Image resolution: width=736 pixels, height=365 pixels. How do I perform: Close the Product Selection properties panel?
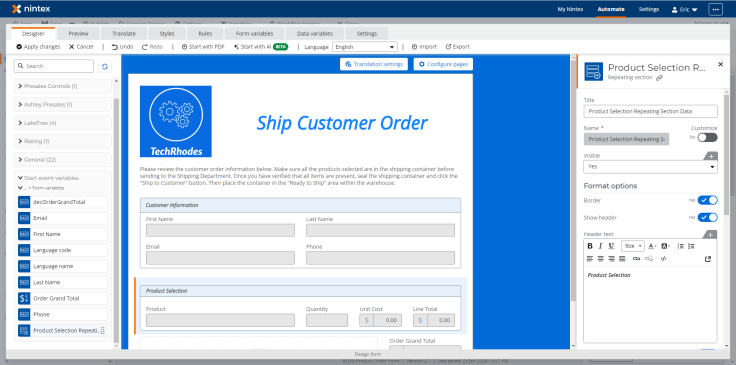click(721, 64)
